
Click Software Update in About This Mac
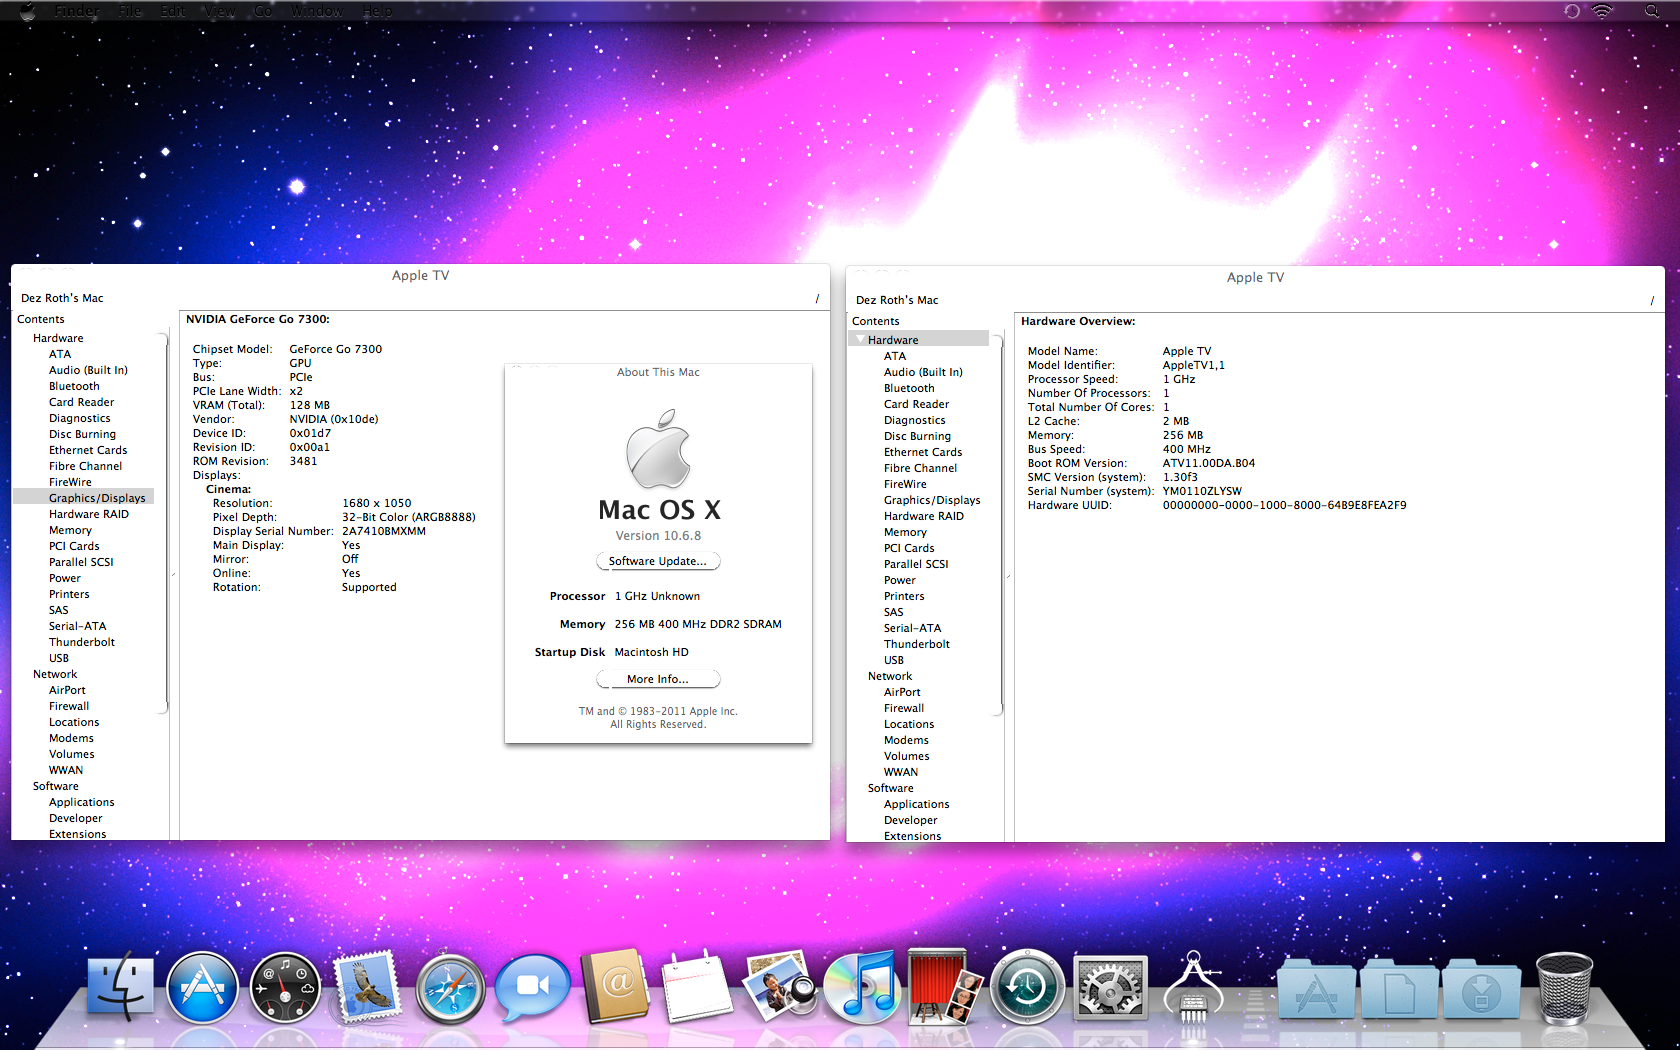click(x=658, y=561)
